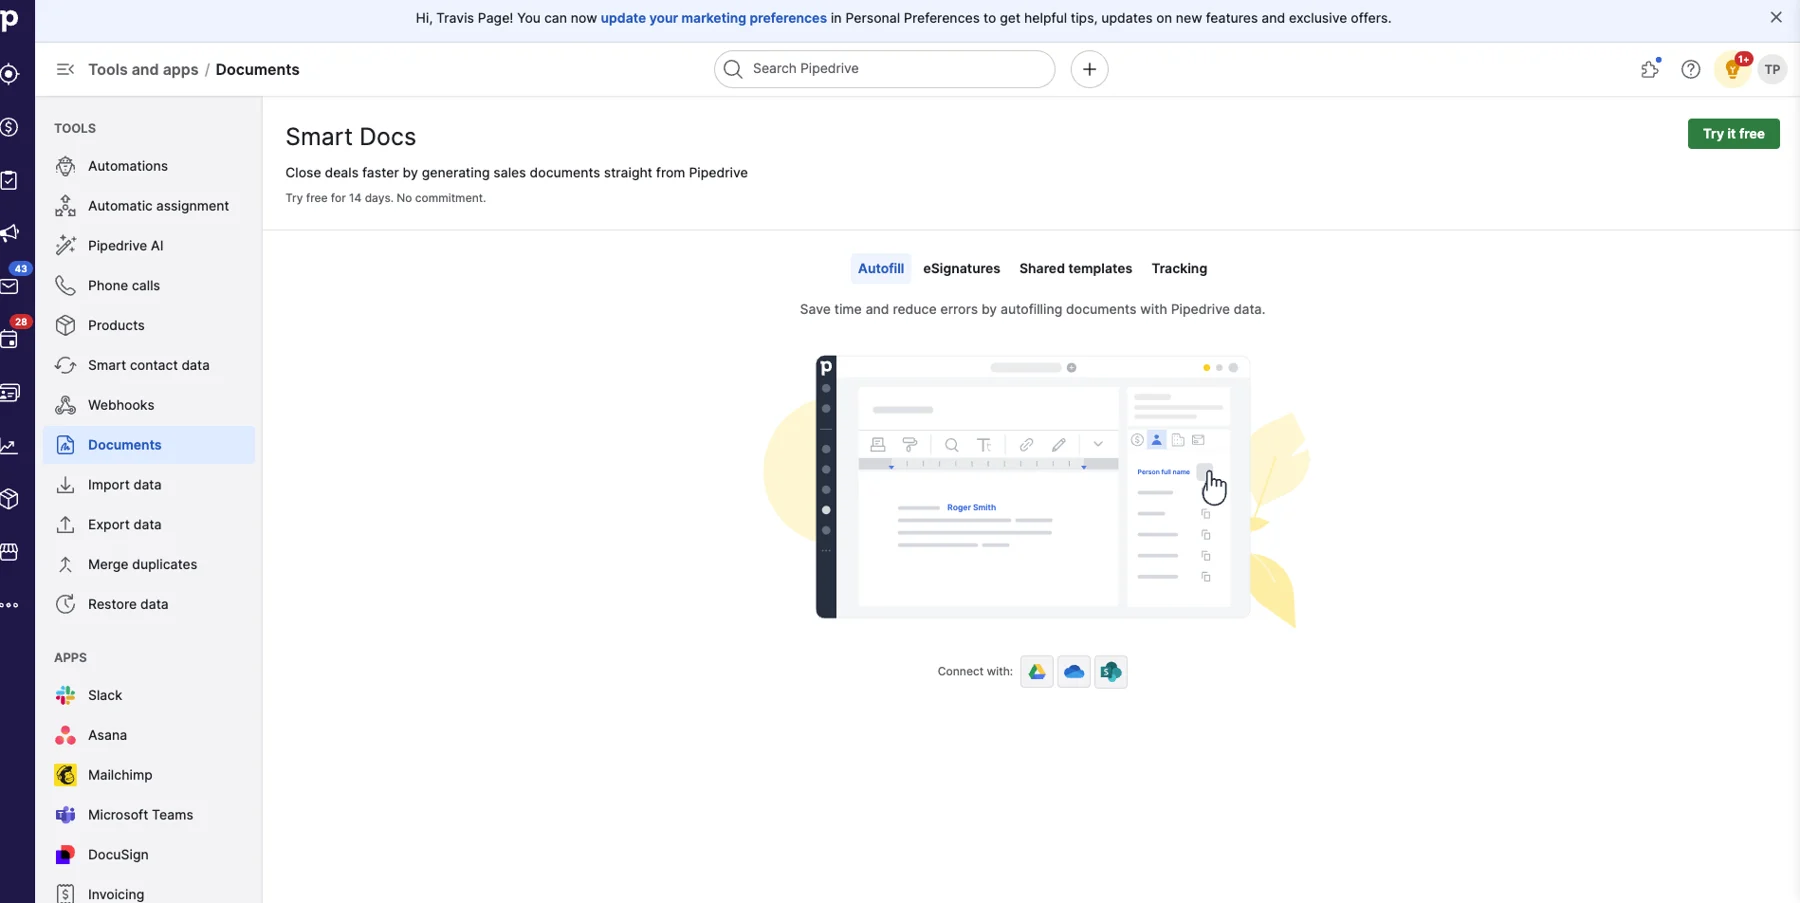1800x903 pixels.
Task: Follow the update your marketing preferences link
Action: tap(713, 18)
